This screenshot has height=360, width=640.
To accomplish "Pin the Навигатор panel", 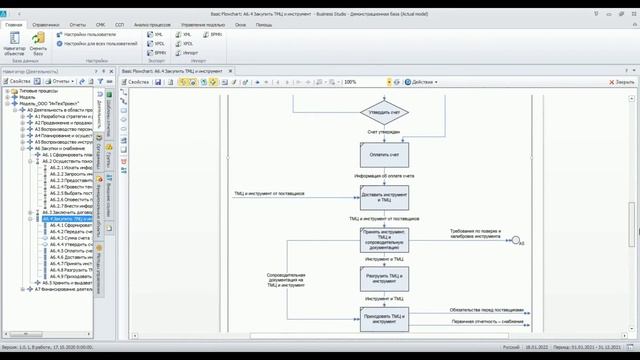I will click(104, 71).
